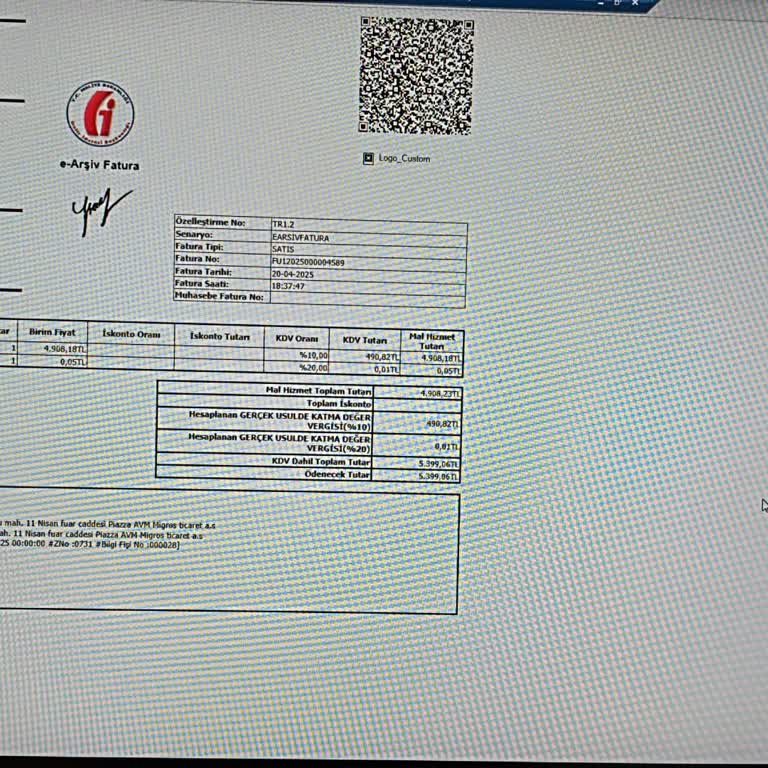Screen dimensions: 768x768
Task: Click '490,82TL' in the totals box
Action: tap(443, 424)
